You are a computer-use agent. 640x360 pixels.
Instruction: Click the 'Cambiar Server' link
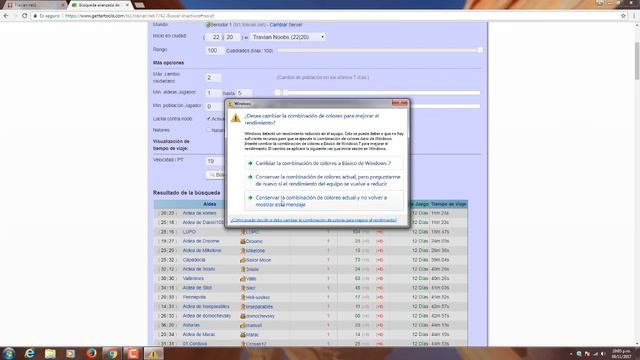pyautogui.click(x=286, y=25)
